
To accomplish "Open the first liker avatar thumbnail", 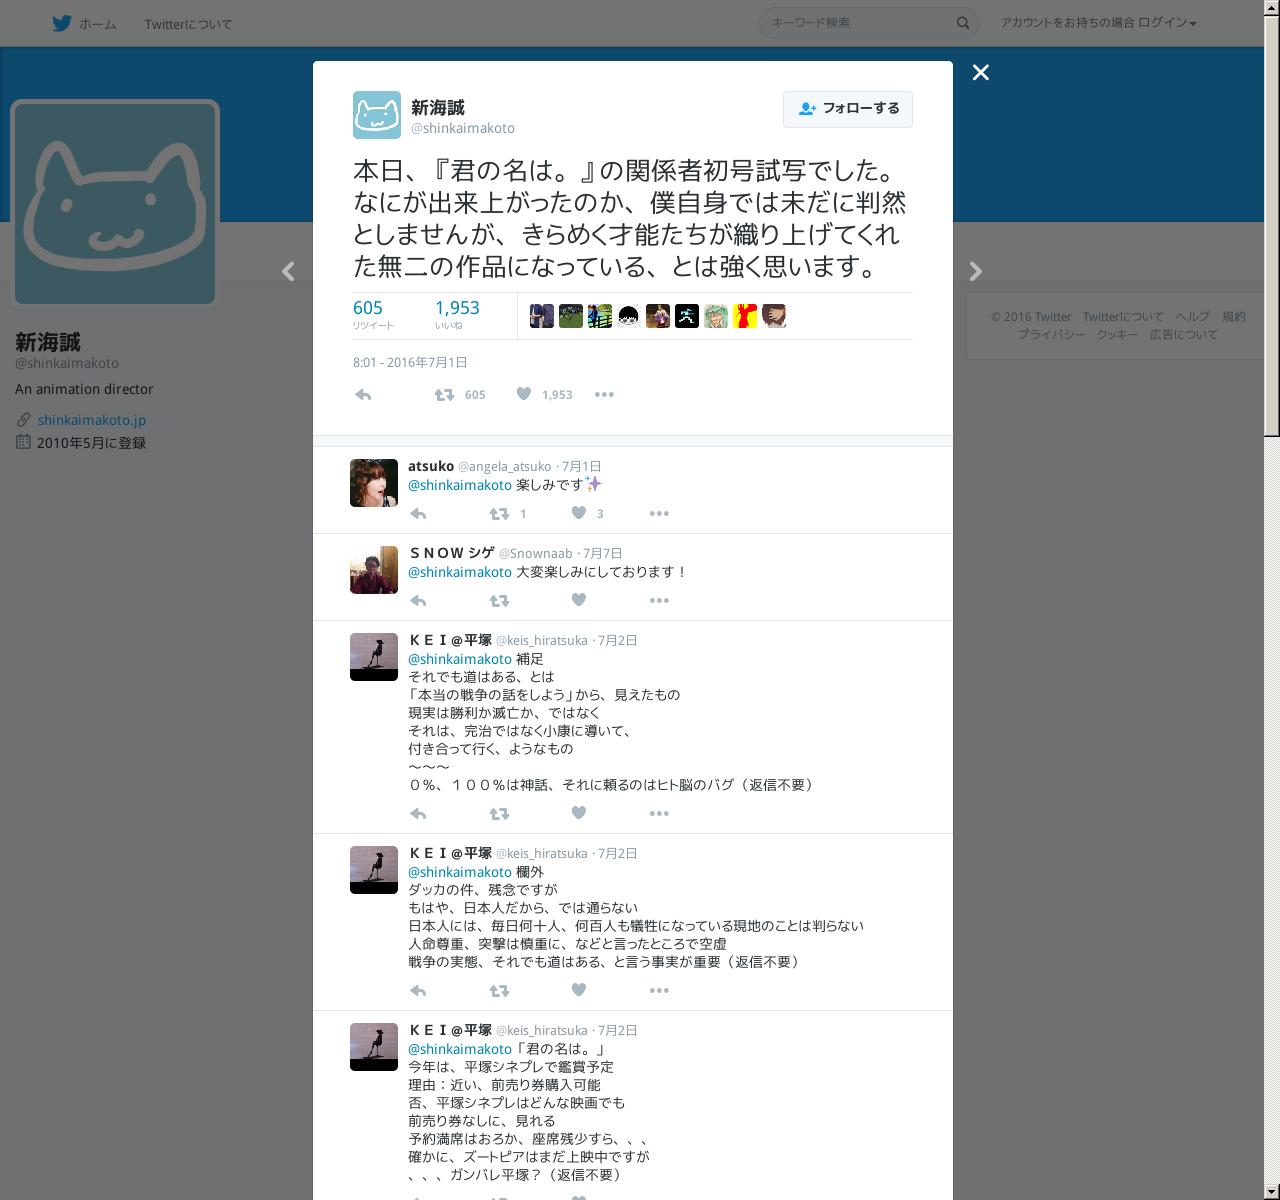I will [541, 316].
